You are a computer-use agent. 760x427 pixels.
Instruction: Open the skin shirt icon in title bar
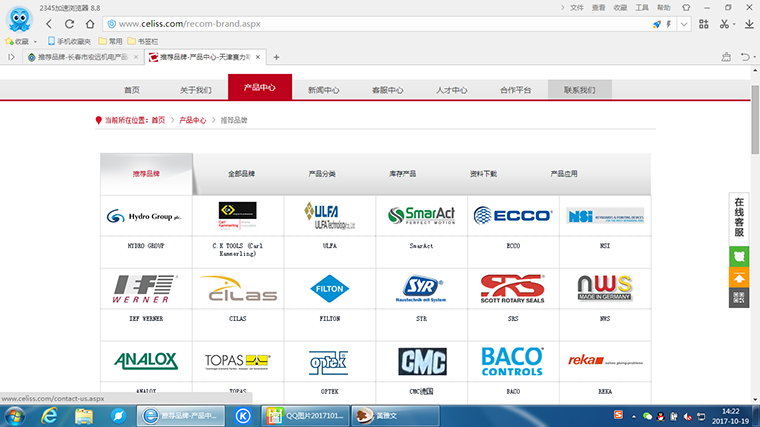click(686, 8)
